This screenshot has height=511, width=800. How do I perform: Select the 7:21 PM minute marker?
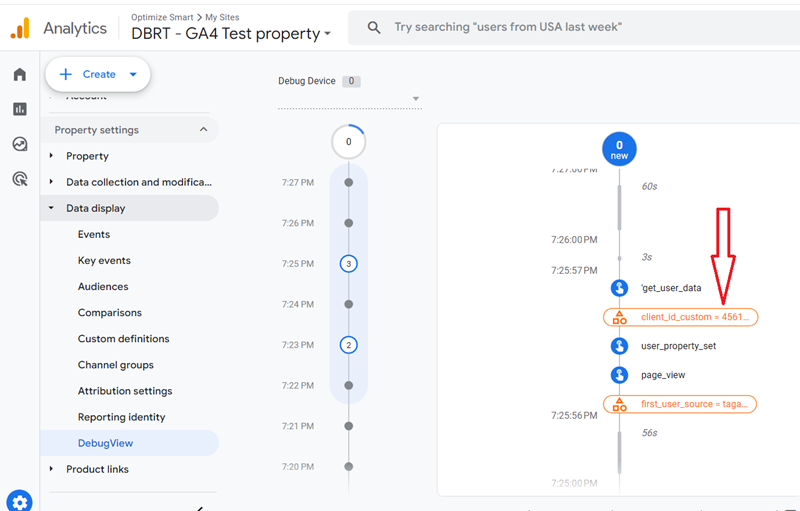(x=348, y=426)
